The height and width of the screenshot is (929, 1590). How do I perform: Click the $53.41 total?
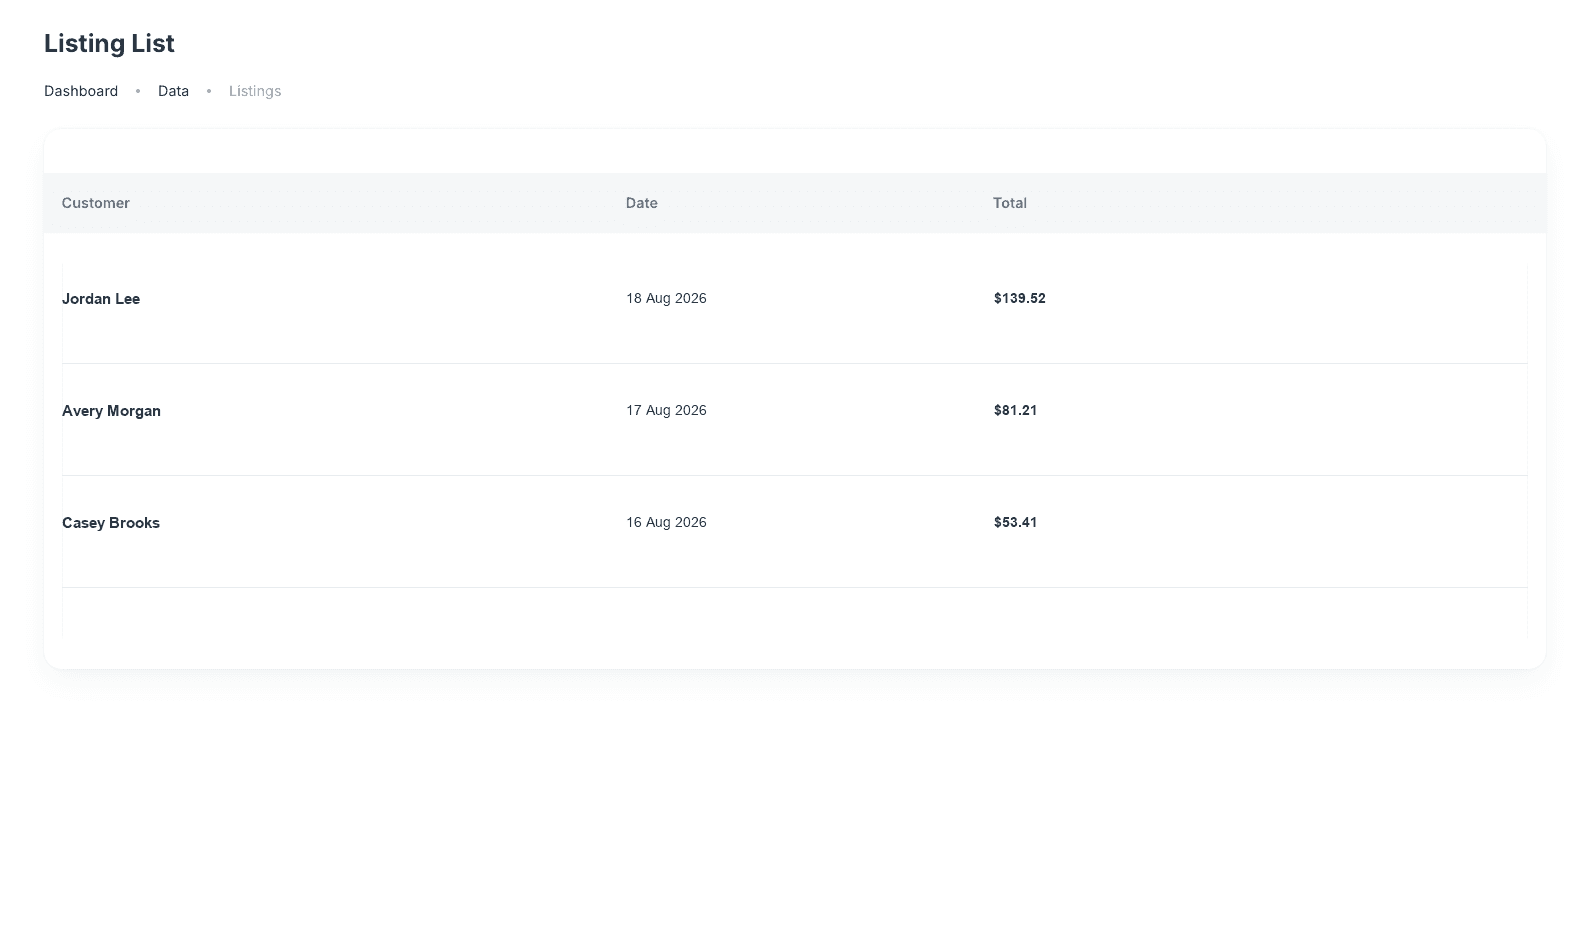point(1015,522)
